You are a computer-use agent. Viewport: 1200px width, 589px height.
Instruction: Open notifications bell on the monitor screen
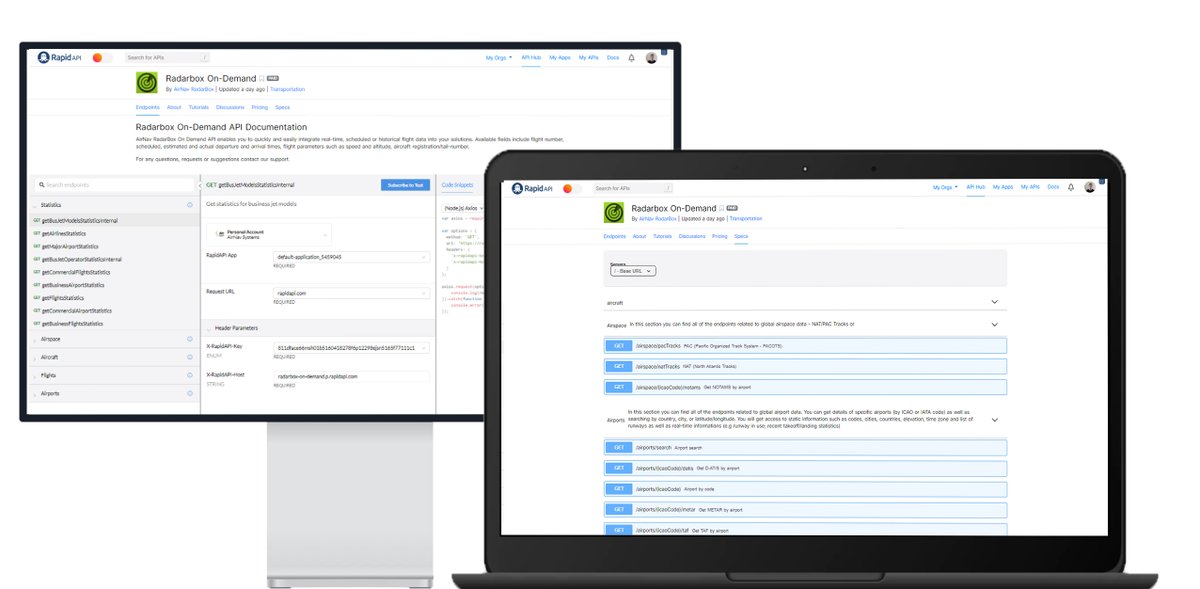pyautogui.click(x=631, y=58)
